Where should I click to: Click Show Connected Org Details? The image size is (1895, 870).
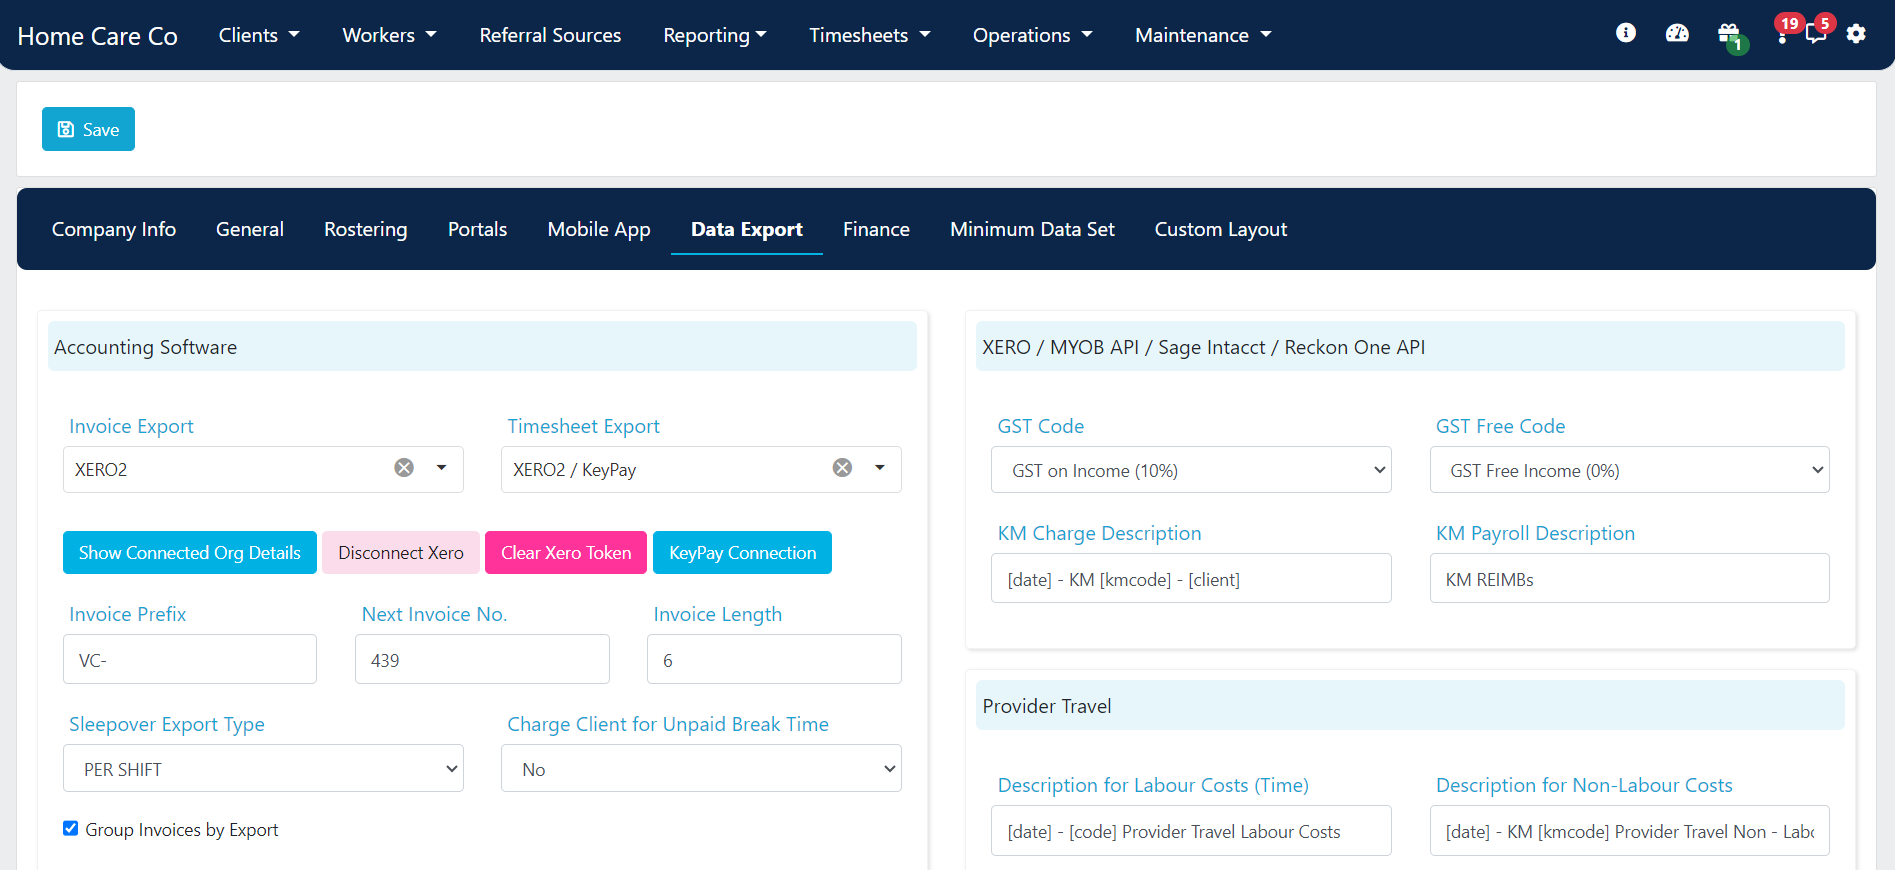tap(190, 552)
